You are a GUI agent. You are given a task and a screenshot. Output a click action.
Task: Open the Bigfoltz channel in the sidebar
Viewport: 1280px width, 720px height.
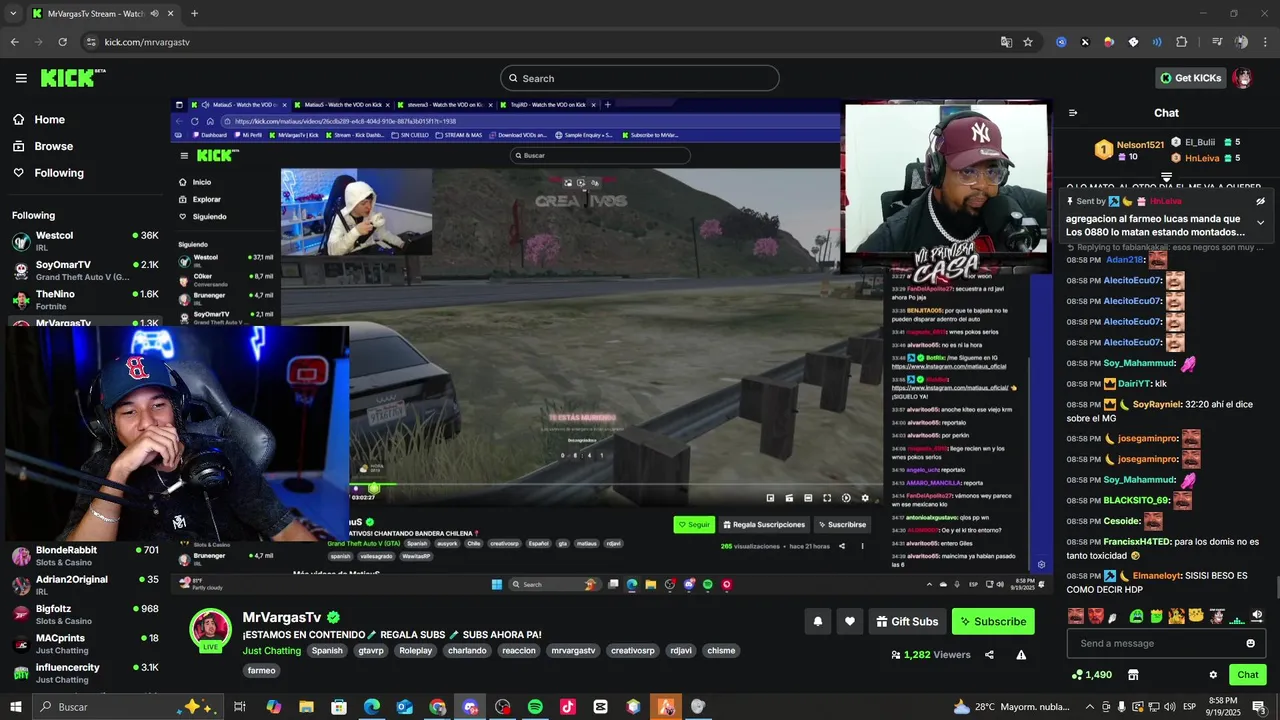tap(85, 614)
